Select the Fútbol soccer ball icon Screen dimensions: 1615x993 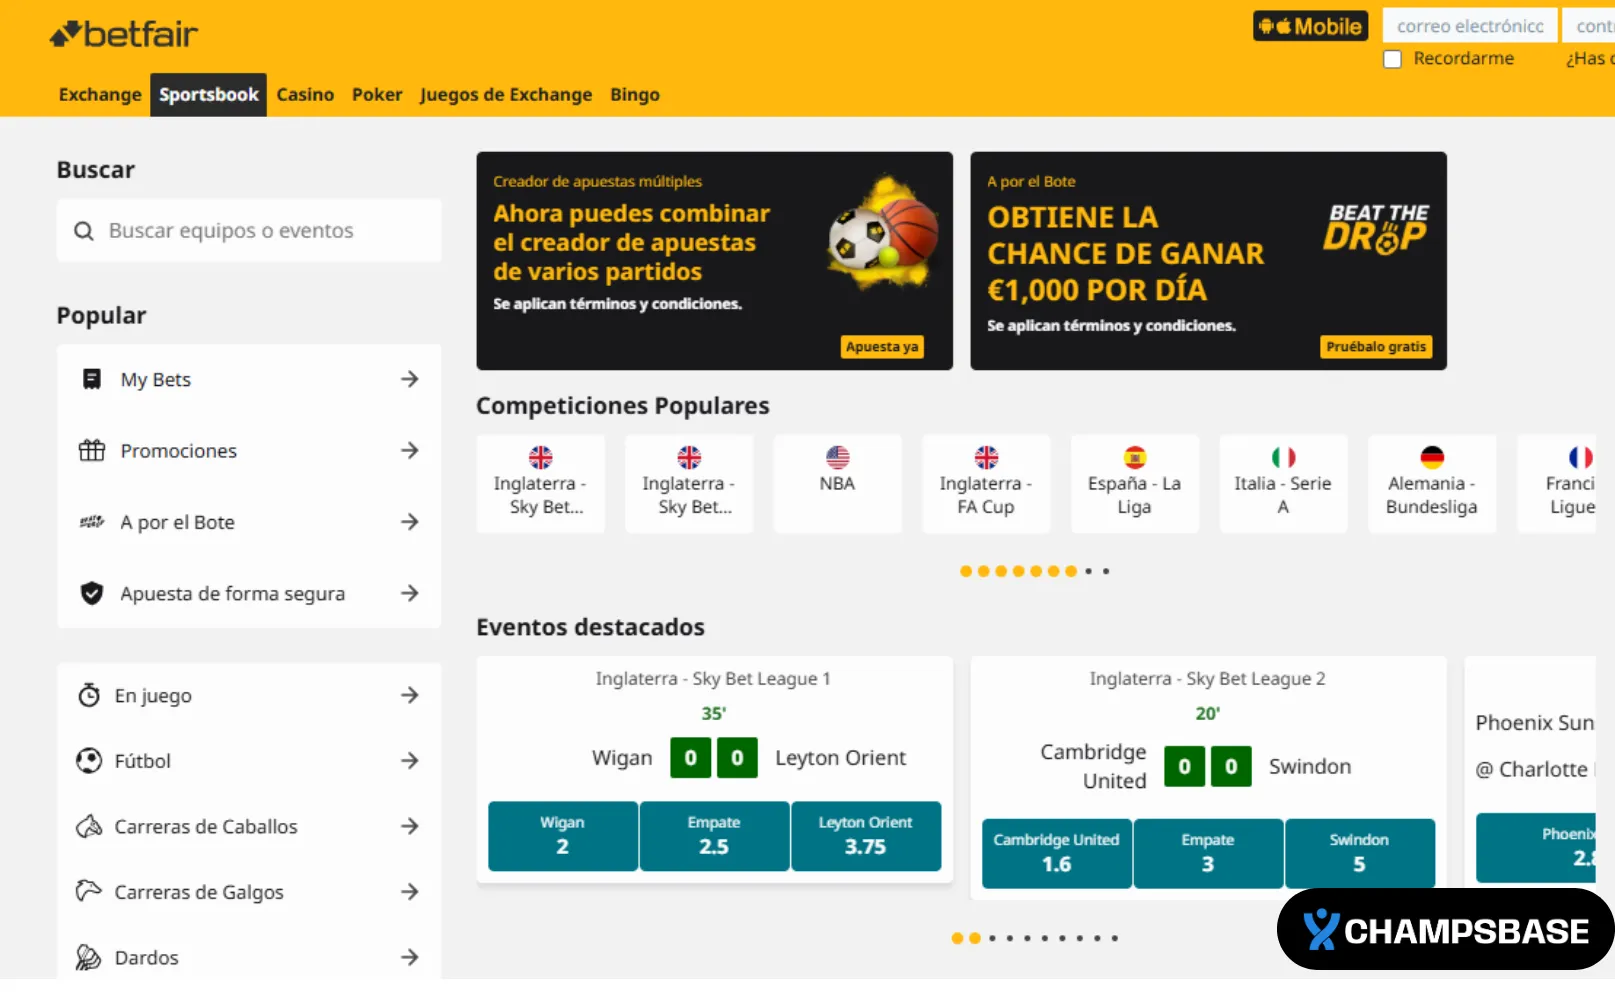(91, 760)
